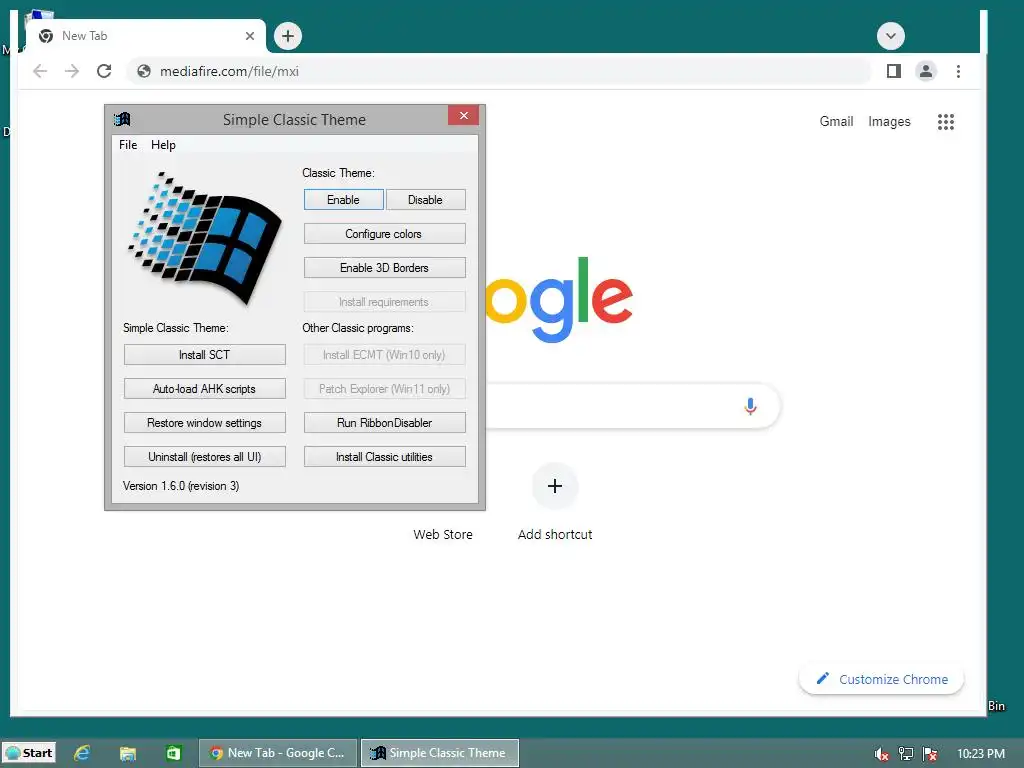Open the green Store icon on taskbar
This screenshot has height=768, width=1024.
(x=173, y=753)
